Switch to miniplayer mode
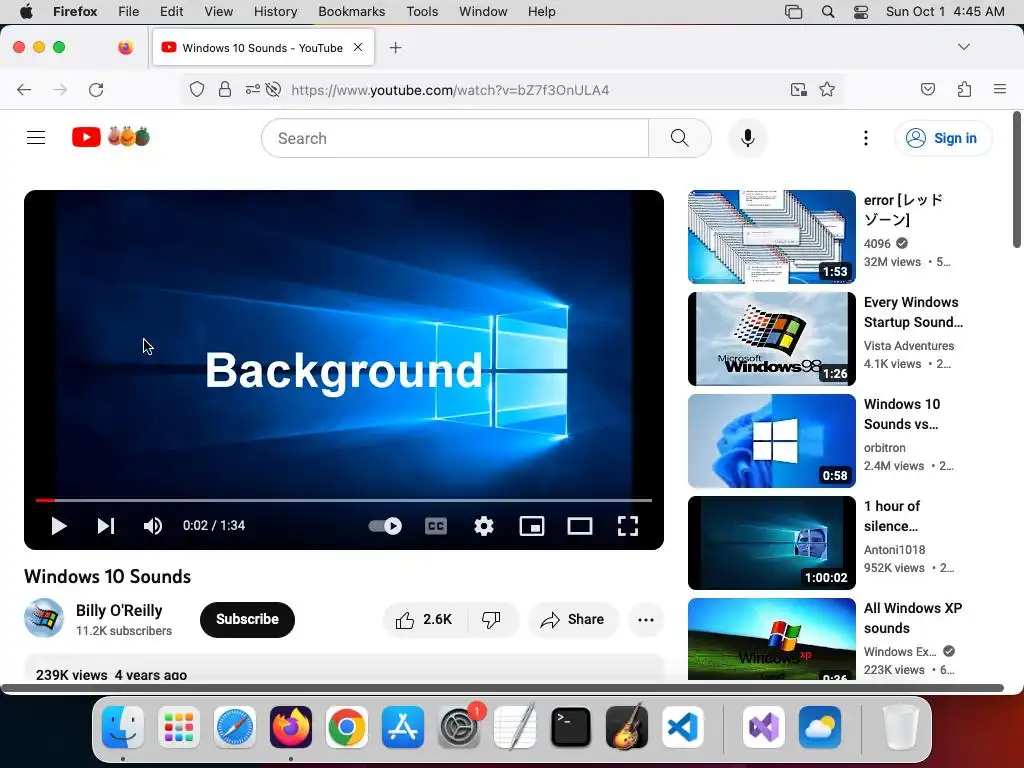The height and width of the screenshot is (768, 1024). 532,526
